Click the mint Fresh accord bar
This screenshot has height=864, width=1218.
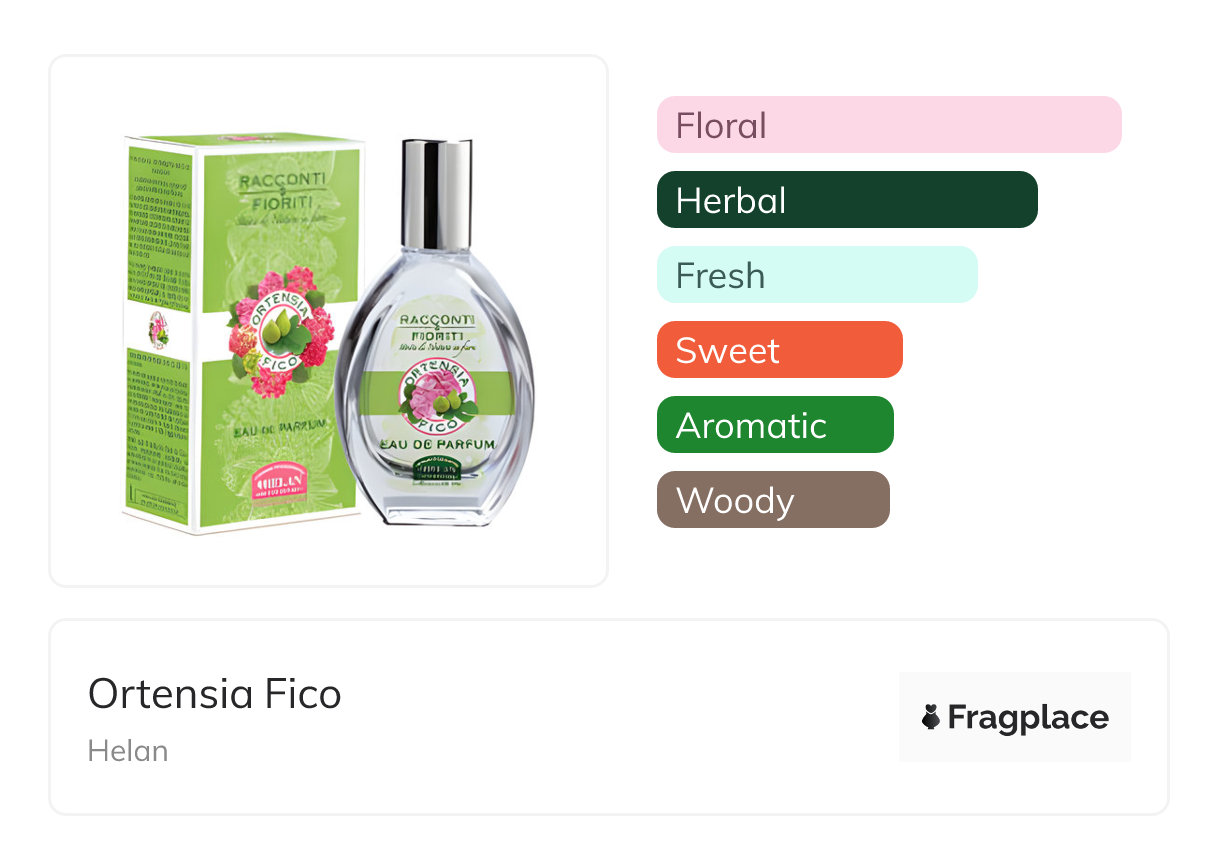pos(817,275)
